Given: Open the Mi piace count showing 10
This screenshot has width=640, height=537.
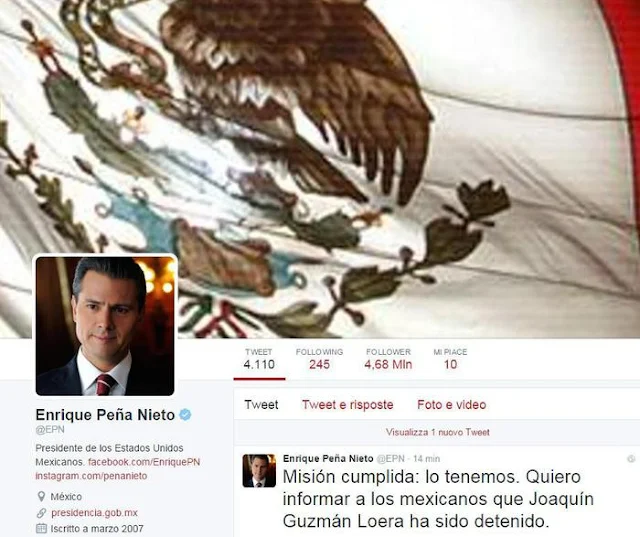Looking at the screenshot, I should [450, 359].
